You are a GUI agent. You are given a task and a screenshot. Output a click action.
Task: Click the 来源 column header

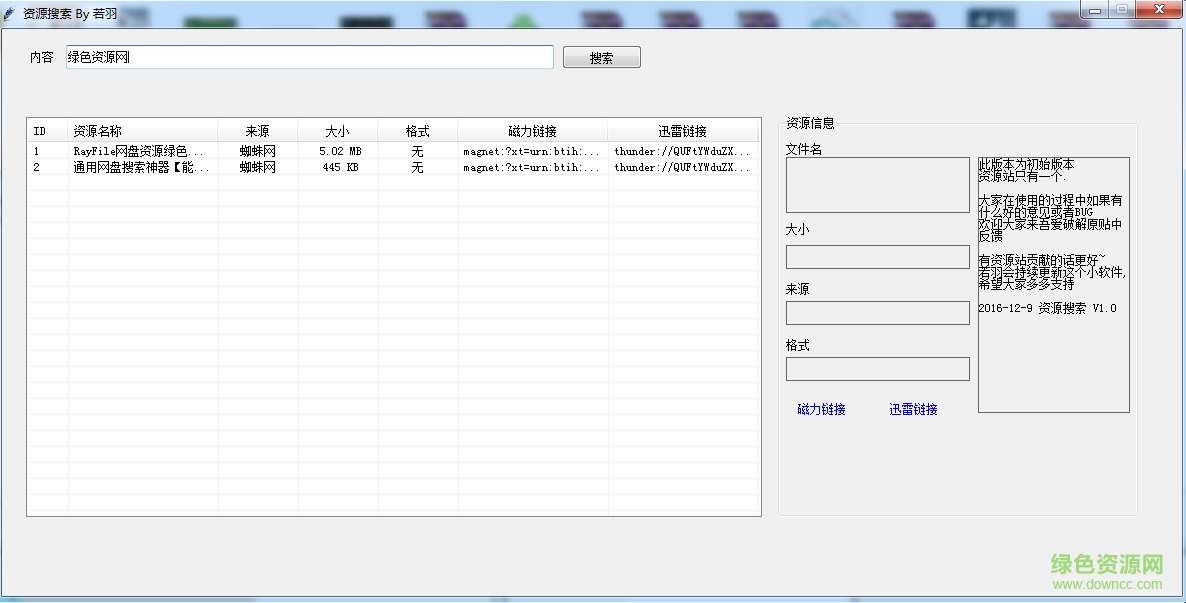(x=257, y=131)
